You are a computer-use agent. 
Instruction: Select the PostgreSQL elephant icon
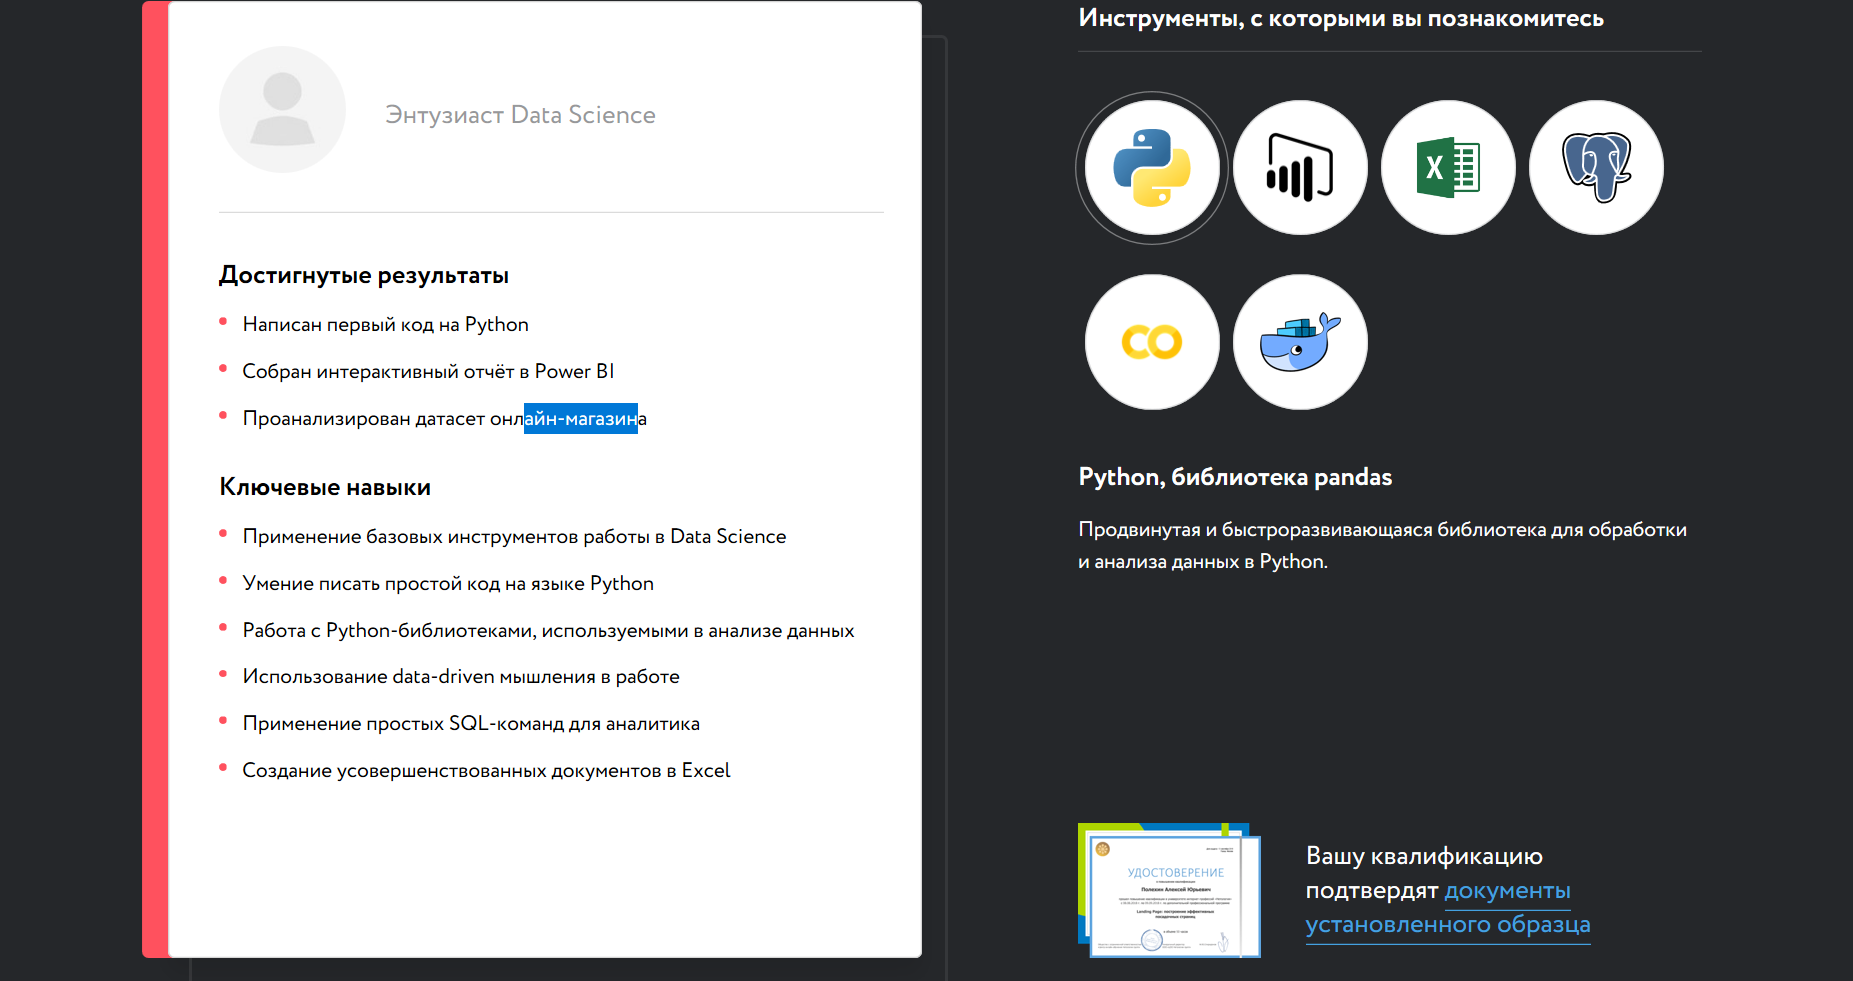pos(1596,168)
